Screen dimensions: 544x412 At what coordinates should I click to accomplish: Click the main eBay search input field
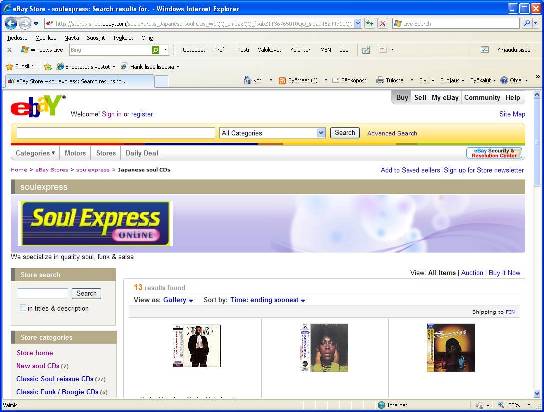pos(116,133)
